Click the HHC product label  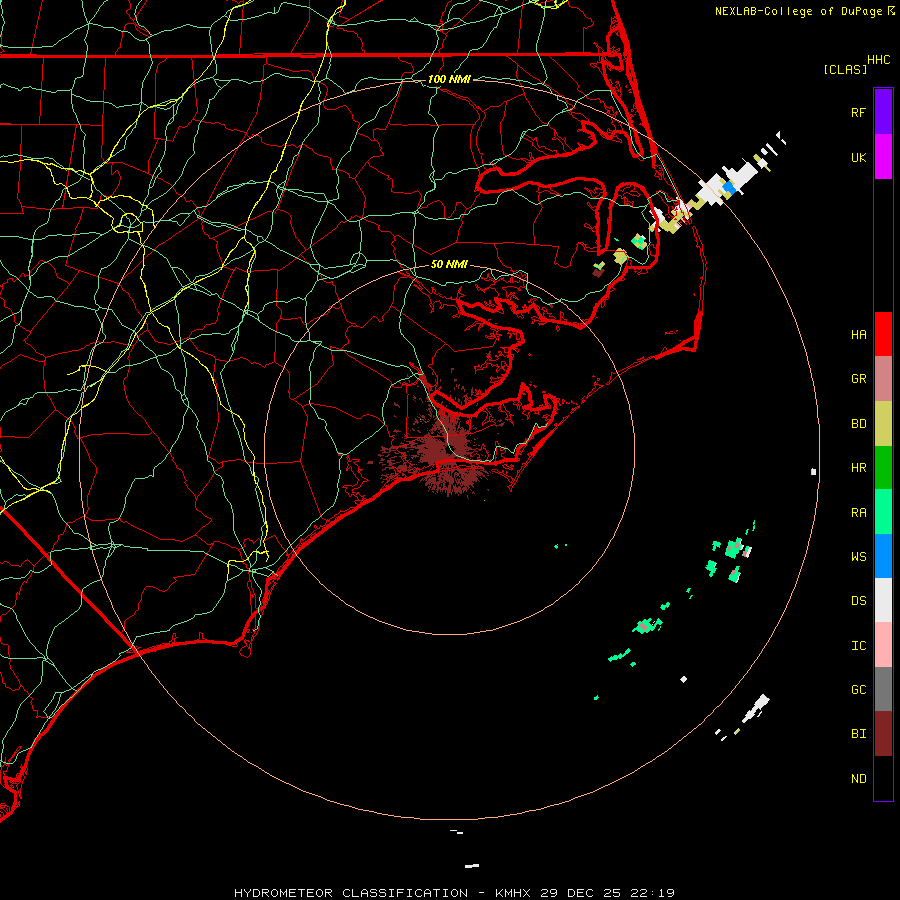(878, 60)
